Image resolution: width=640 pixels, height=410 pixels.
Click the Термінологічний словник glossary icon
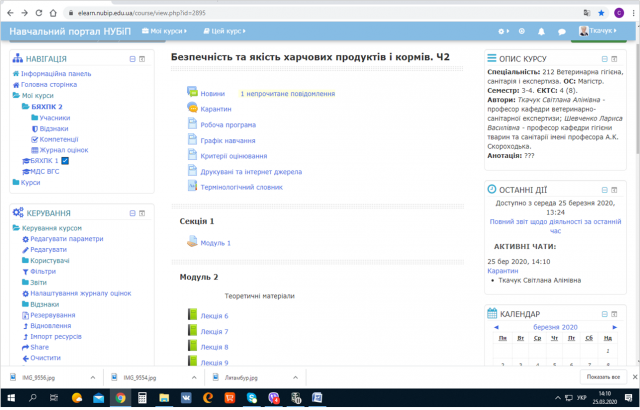pyautogui.click(x=192, y=187)
